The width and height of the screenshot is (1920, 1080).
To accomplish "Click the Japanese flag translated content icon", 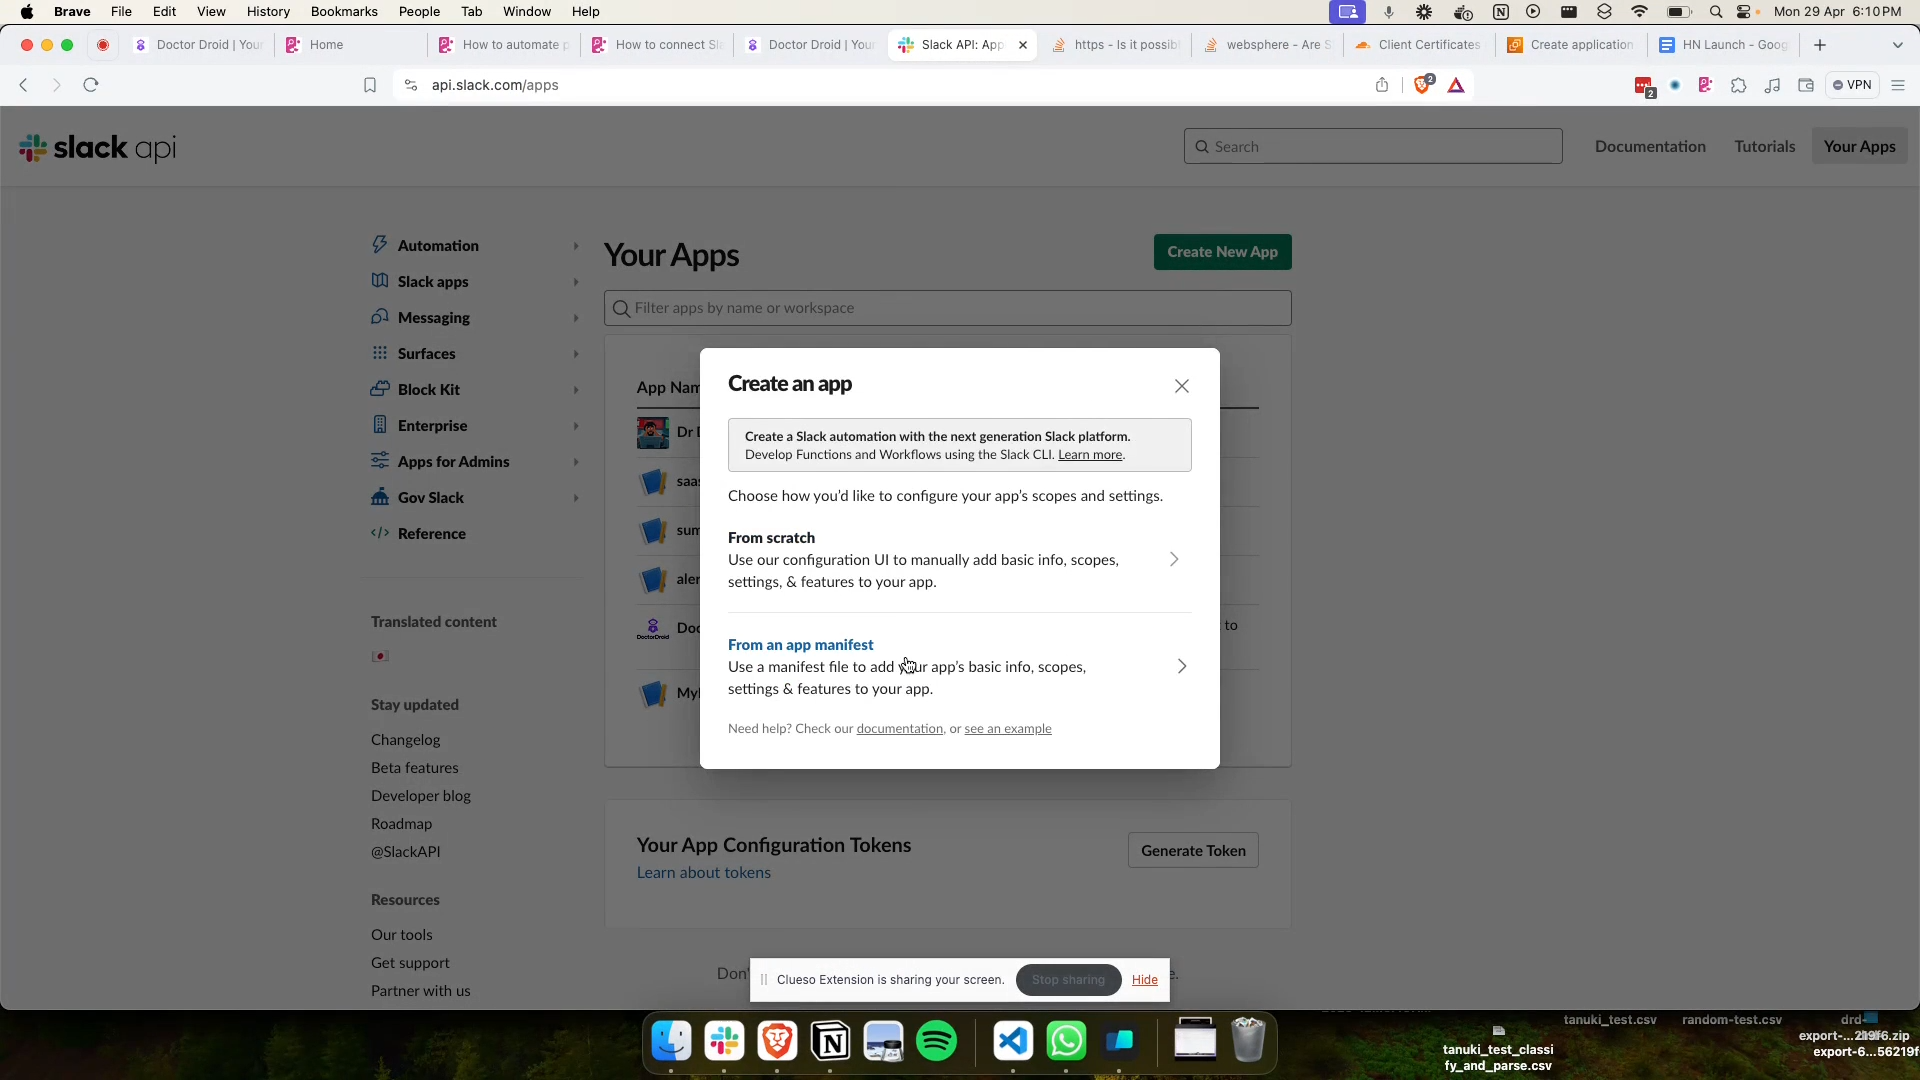I will point(380,656).
